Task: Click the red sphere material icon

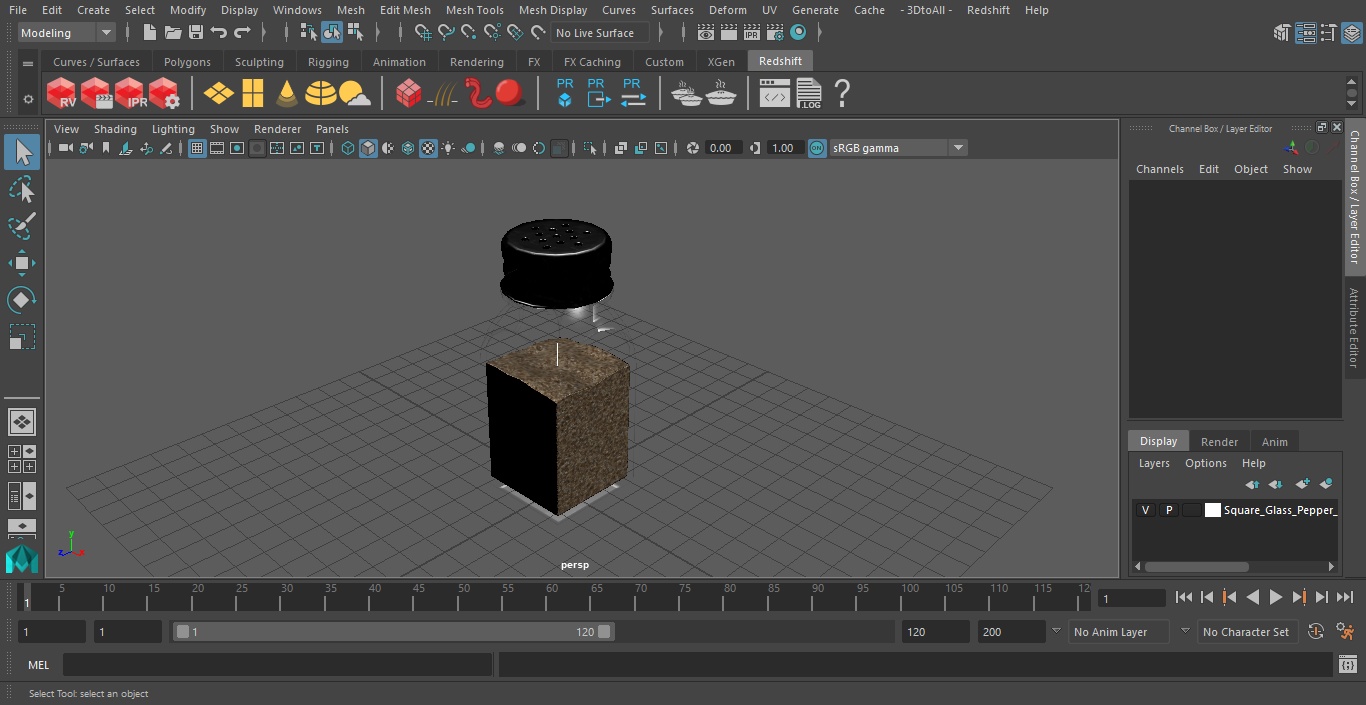Action: pyautogui.click(x=511, y=94)
